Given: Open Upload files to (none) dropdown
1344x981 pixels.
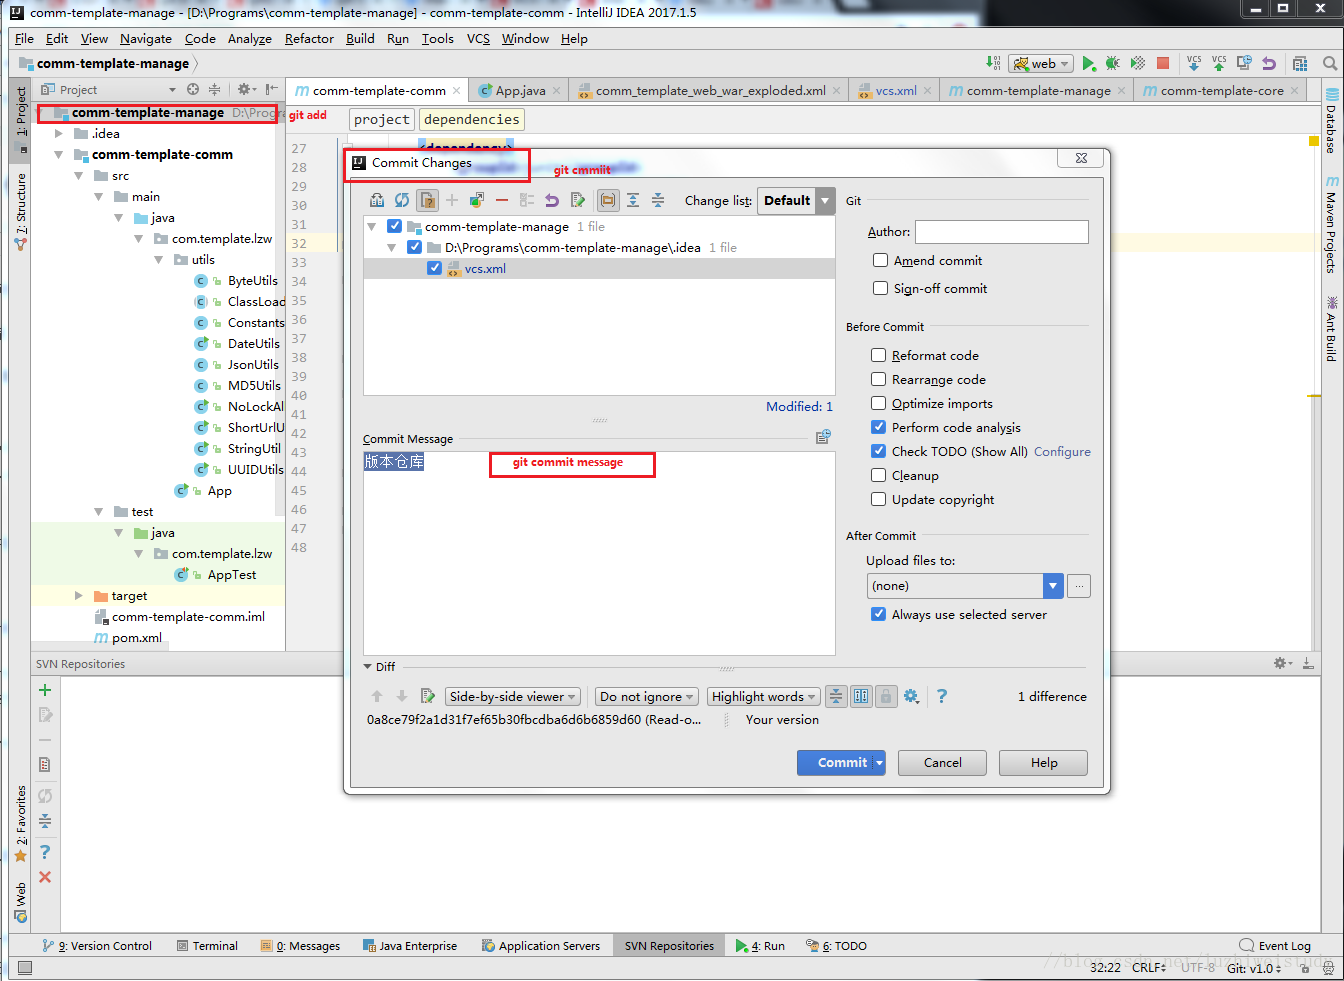Looking at the screenshot, I should coord(964,586).
